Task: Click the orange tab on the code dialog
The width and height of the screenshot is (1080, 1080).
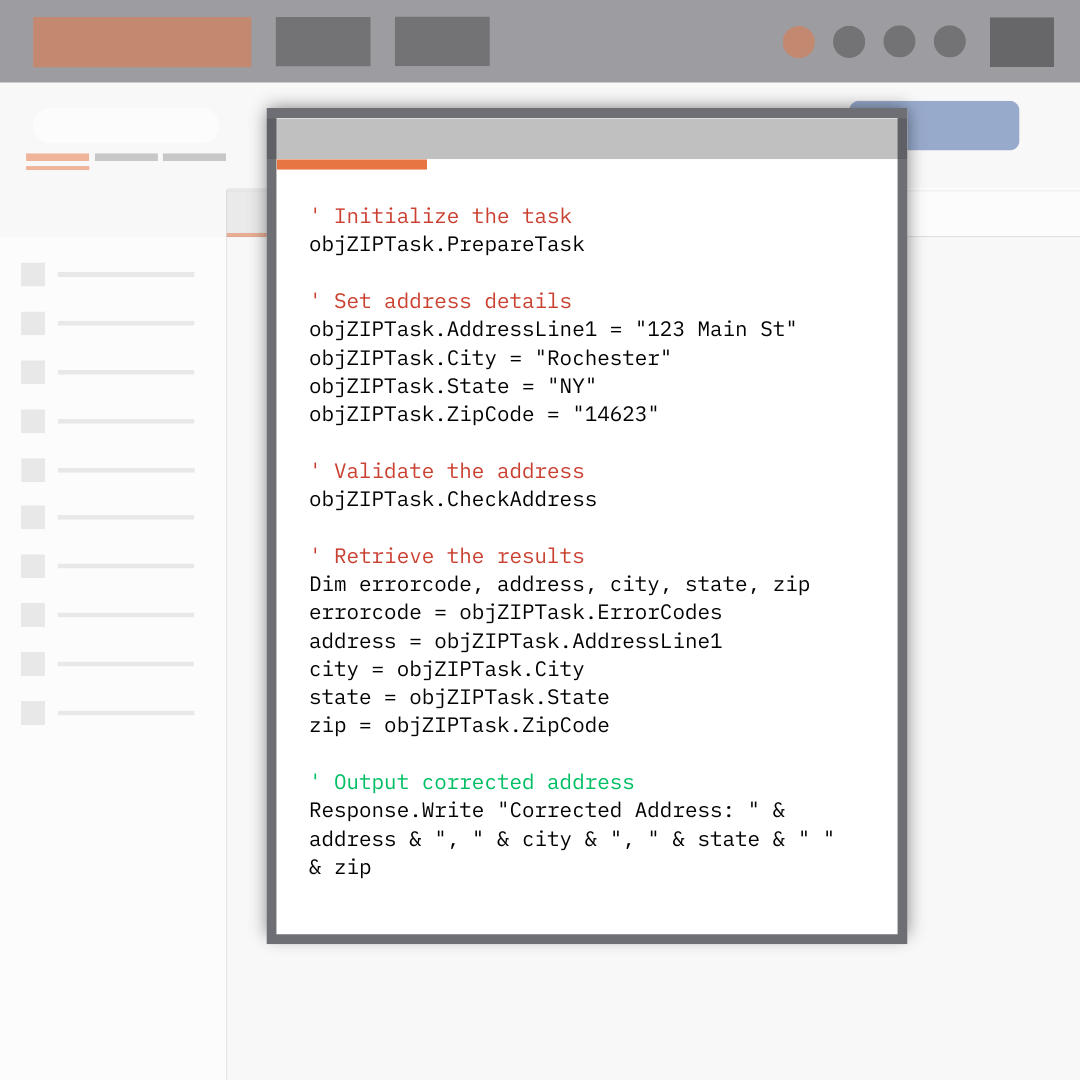Action: pyautogui.click(x=351, y=165)
